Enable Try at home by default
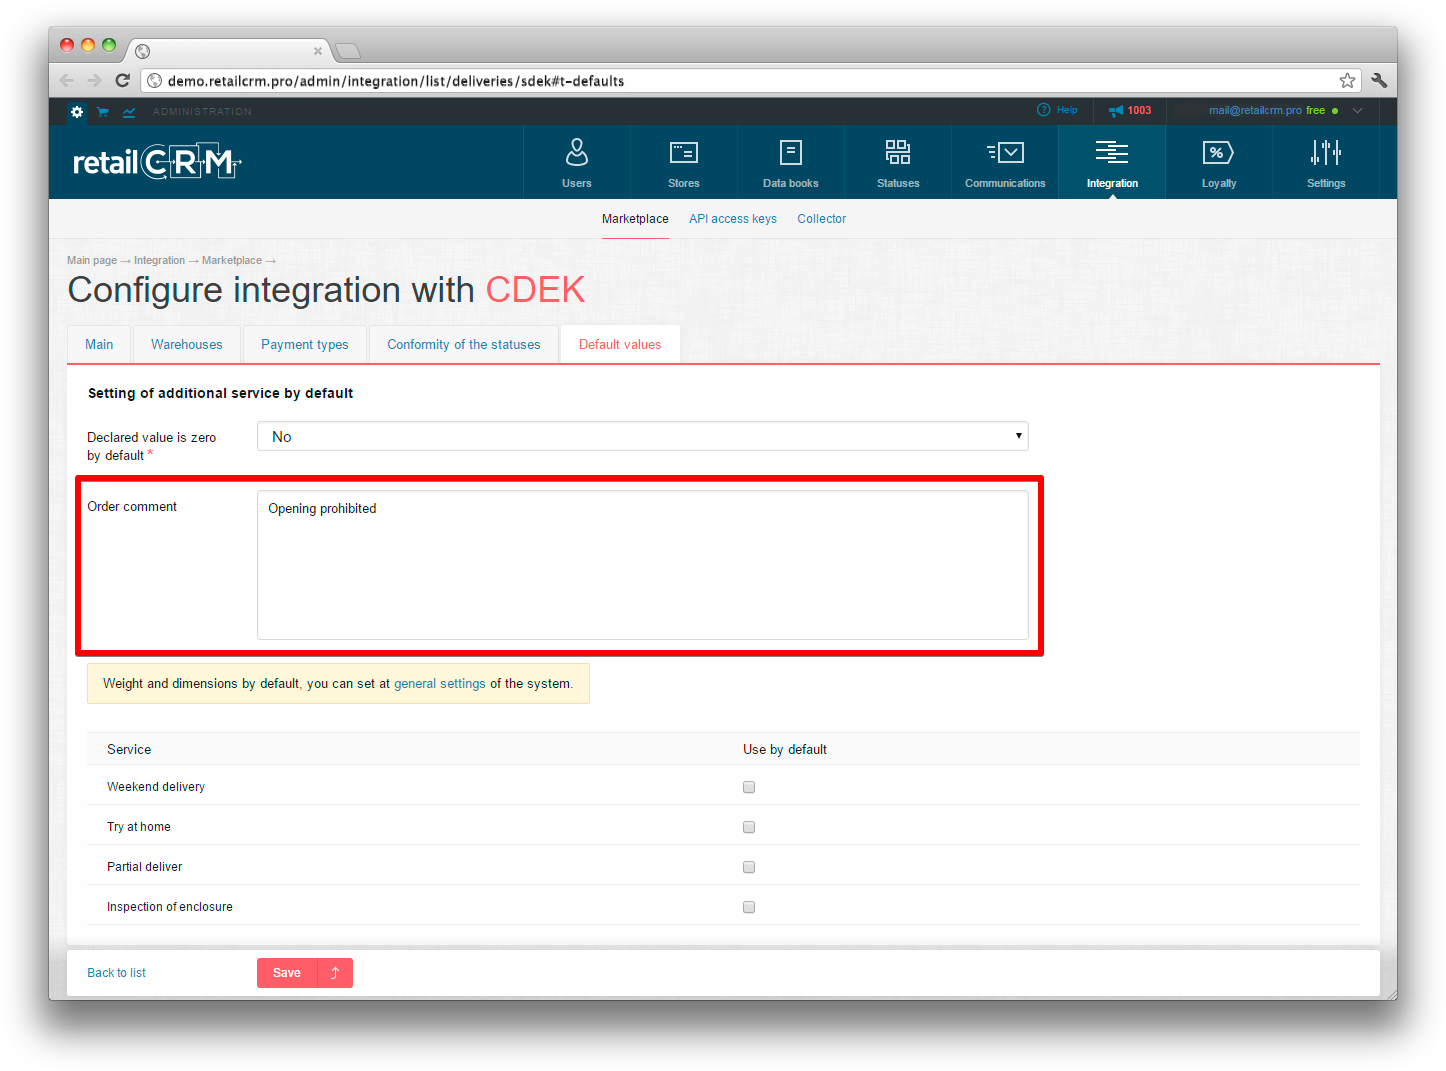The height and width of the screenshot is (1071, 1446). pyautogui.click(x=749, y=827)
